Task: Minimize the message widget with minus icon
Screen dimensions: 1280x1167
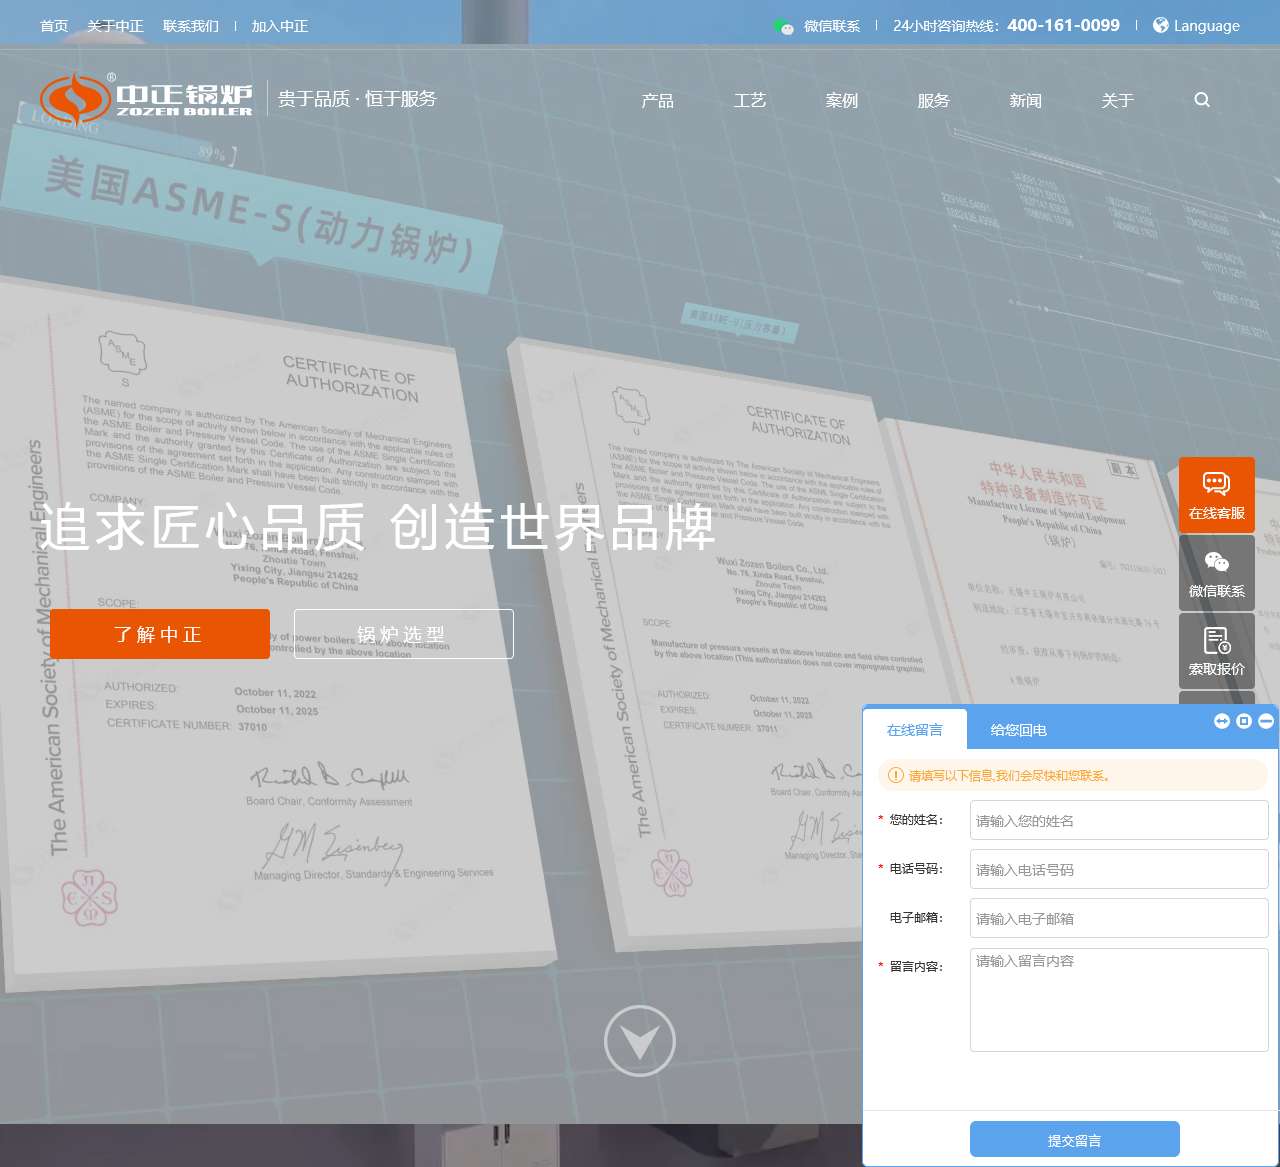Action: point(1266,721)
